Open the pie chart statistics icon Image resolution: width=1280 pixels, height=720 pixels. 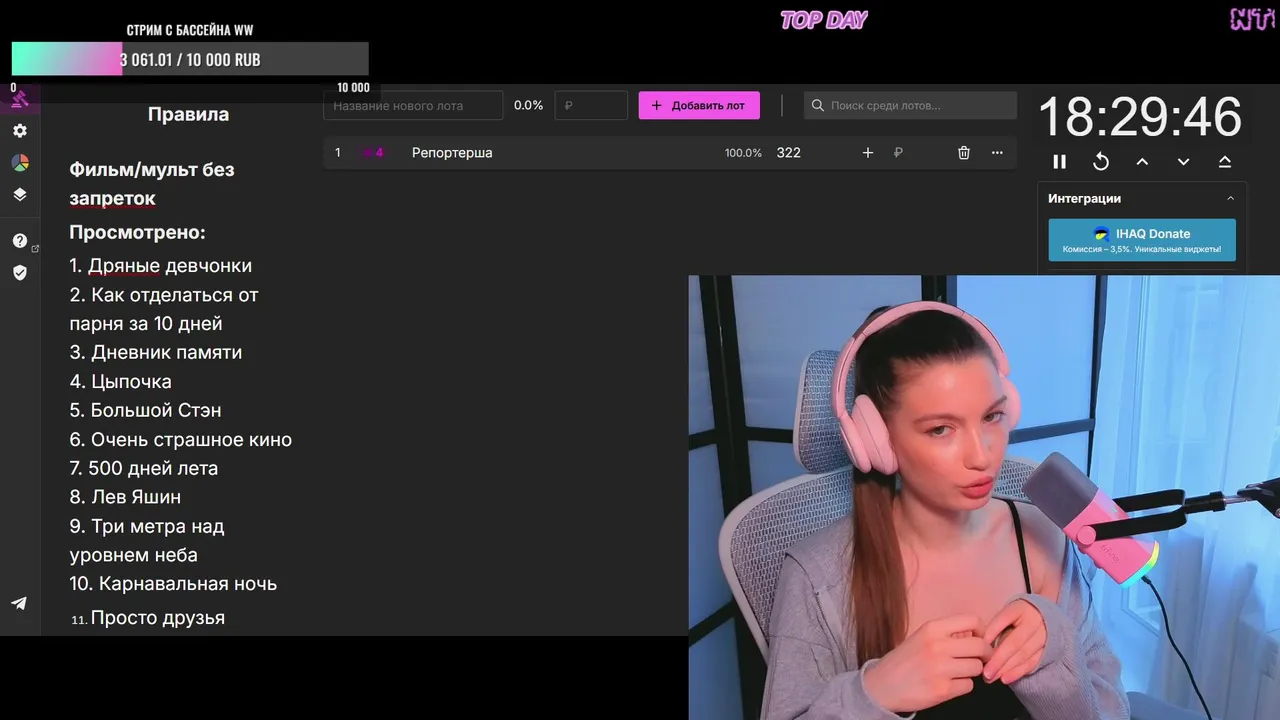[20, 163]
